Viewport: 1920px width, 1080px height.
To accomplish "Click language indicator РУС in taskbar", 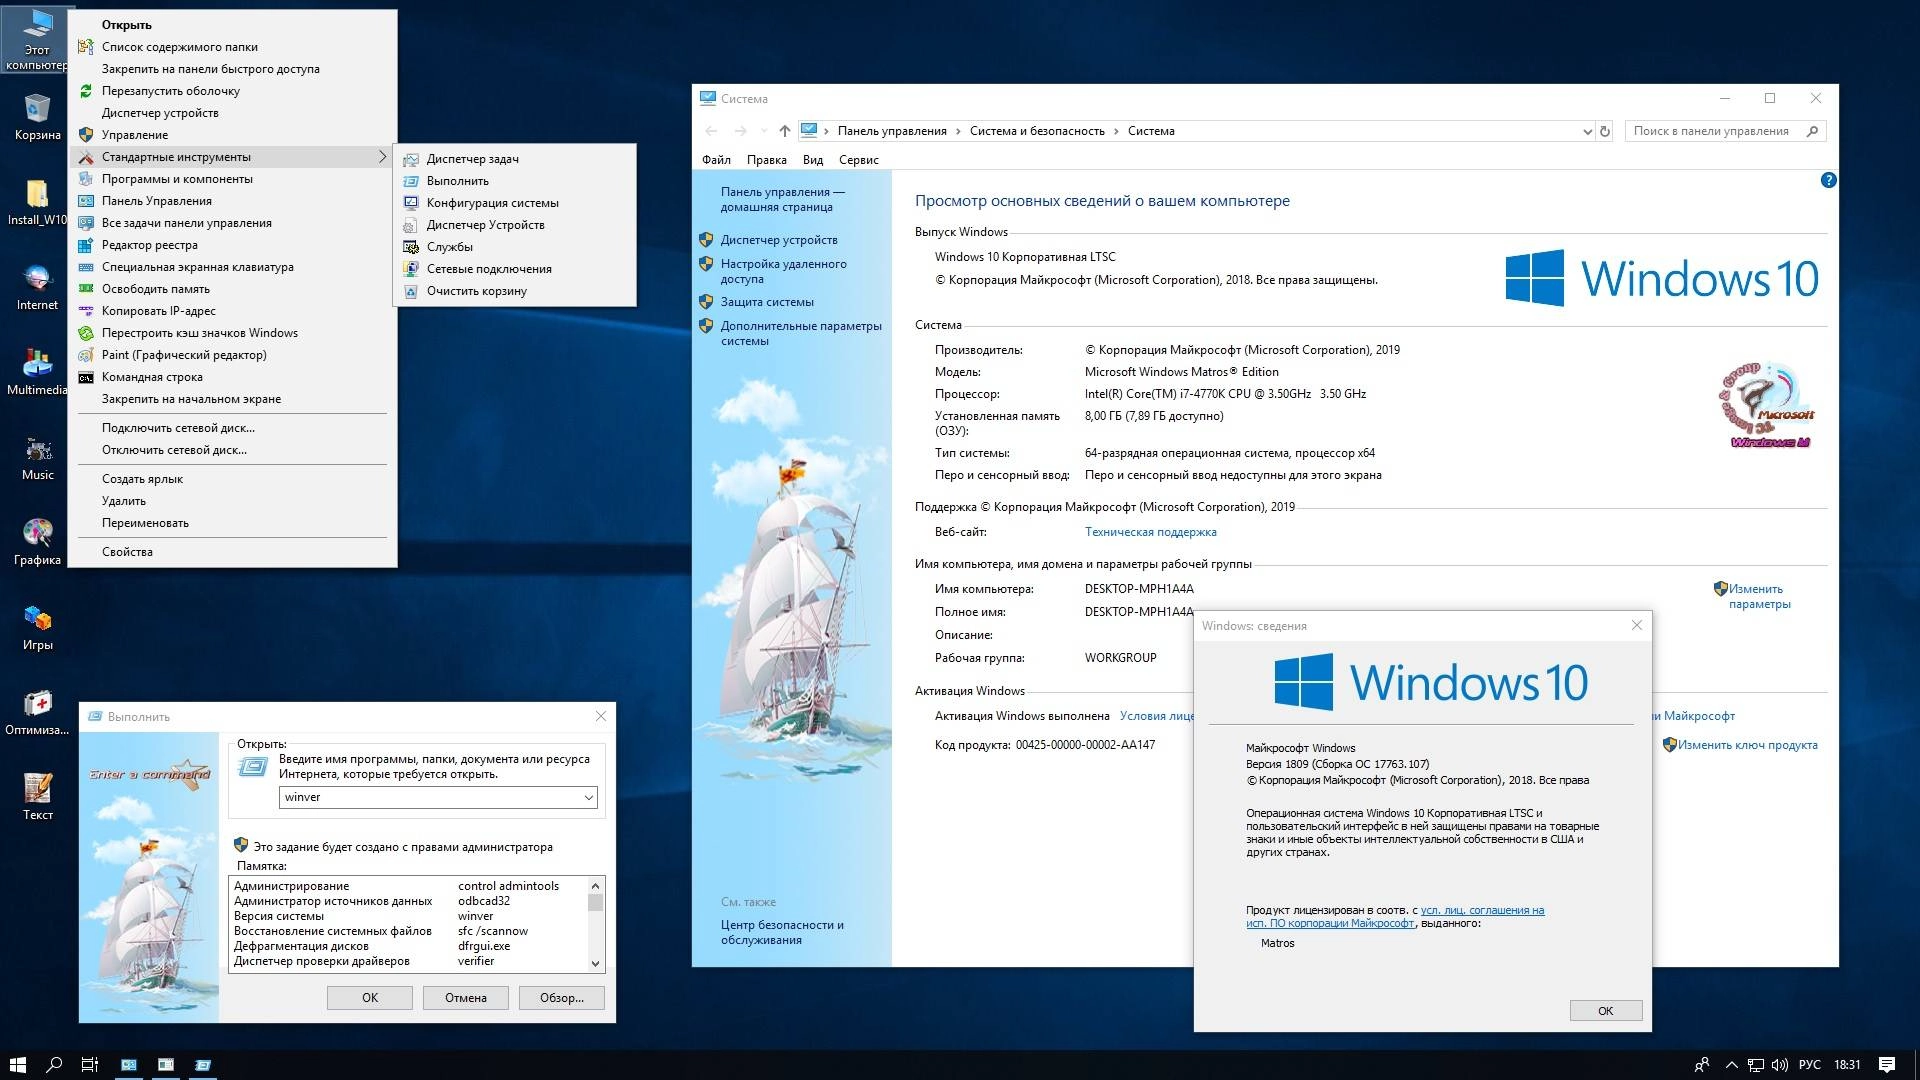I will (1810, 1065).
